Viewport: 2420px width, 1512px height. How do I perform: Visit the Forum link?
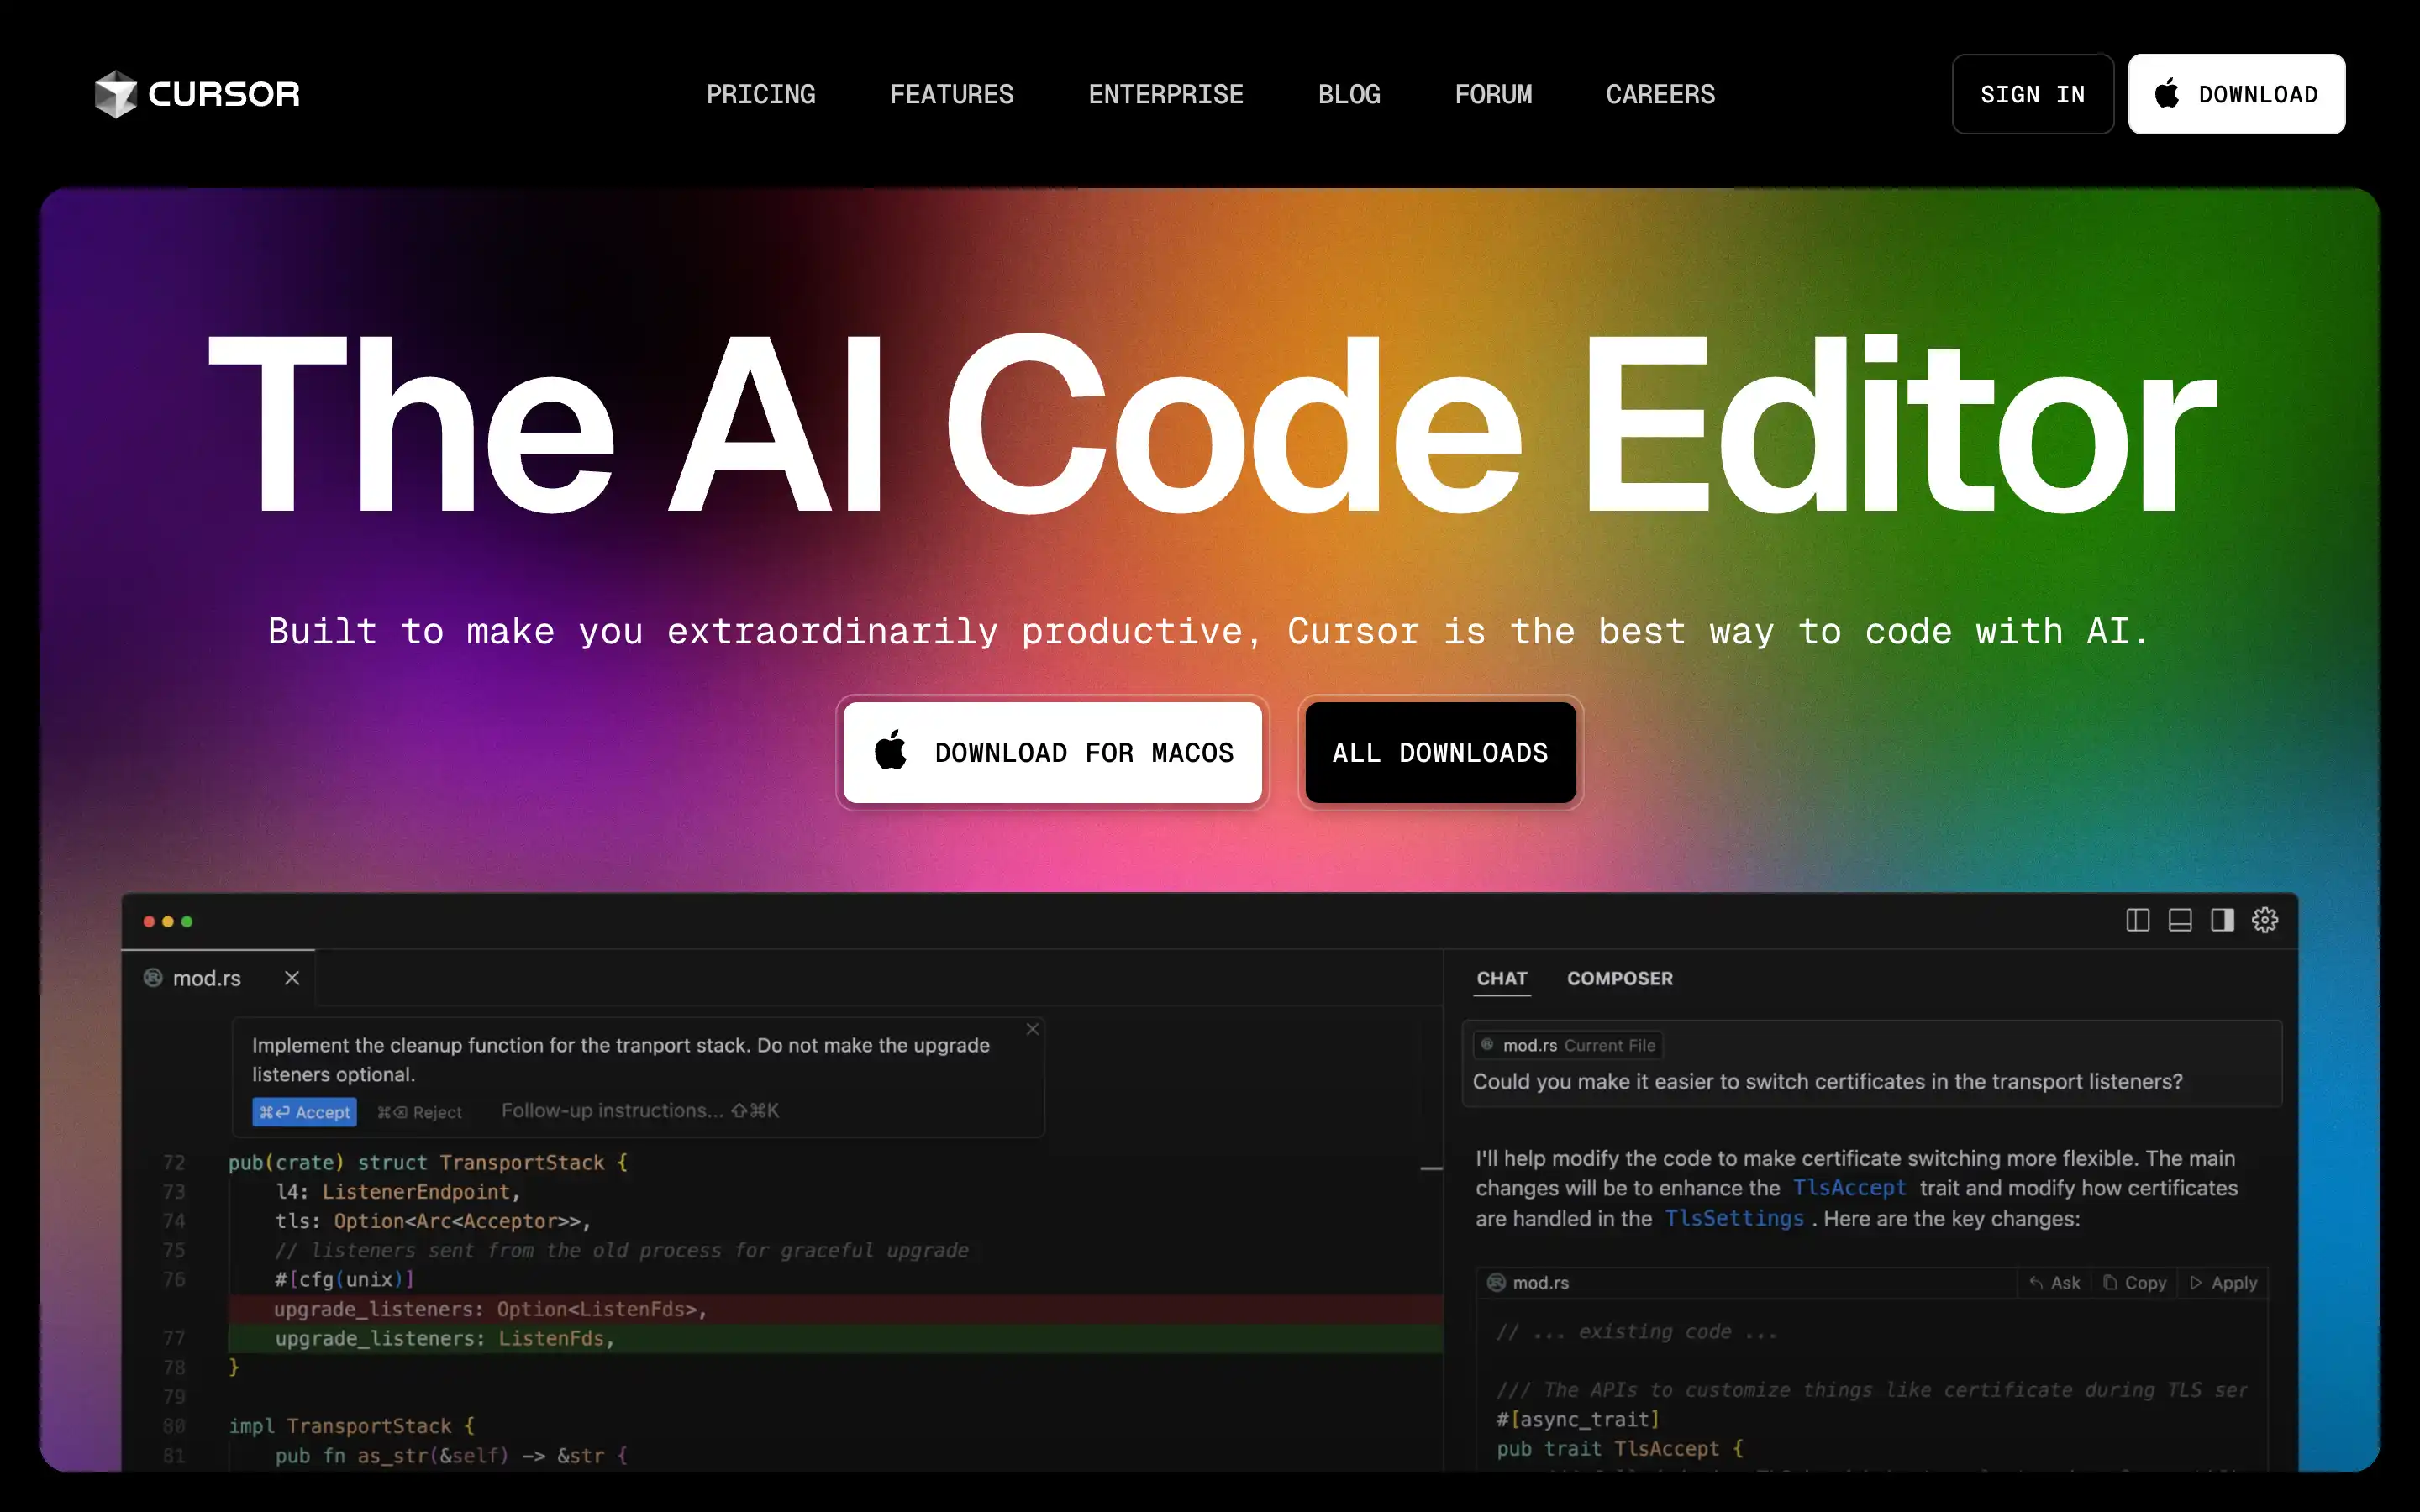point(1493,94)
